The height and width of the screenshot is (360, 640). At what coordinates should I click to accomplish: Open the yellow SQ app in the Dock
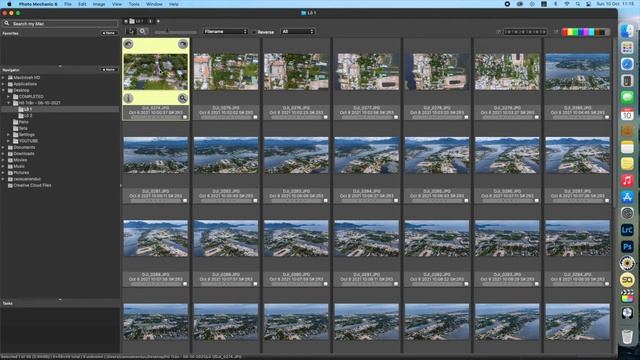pos(627,280)
